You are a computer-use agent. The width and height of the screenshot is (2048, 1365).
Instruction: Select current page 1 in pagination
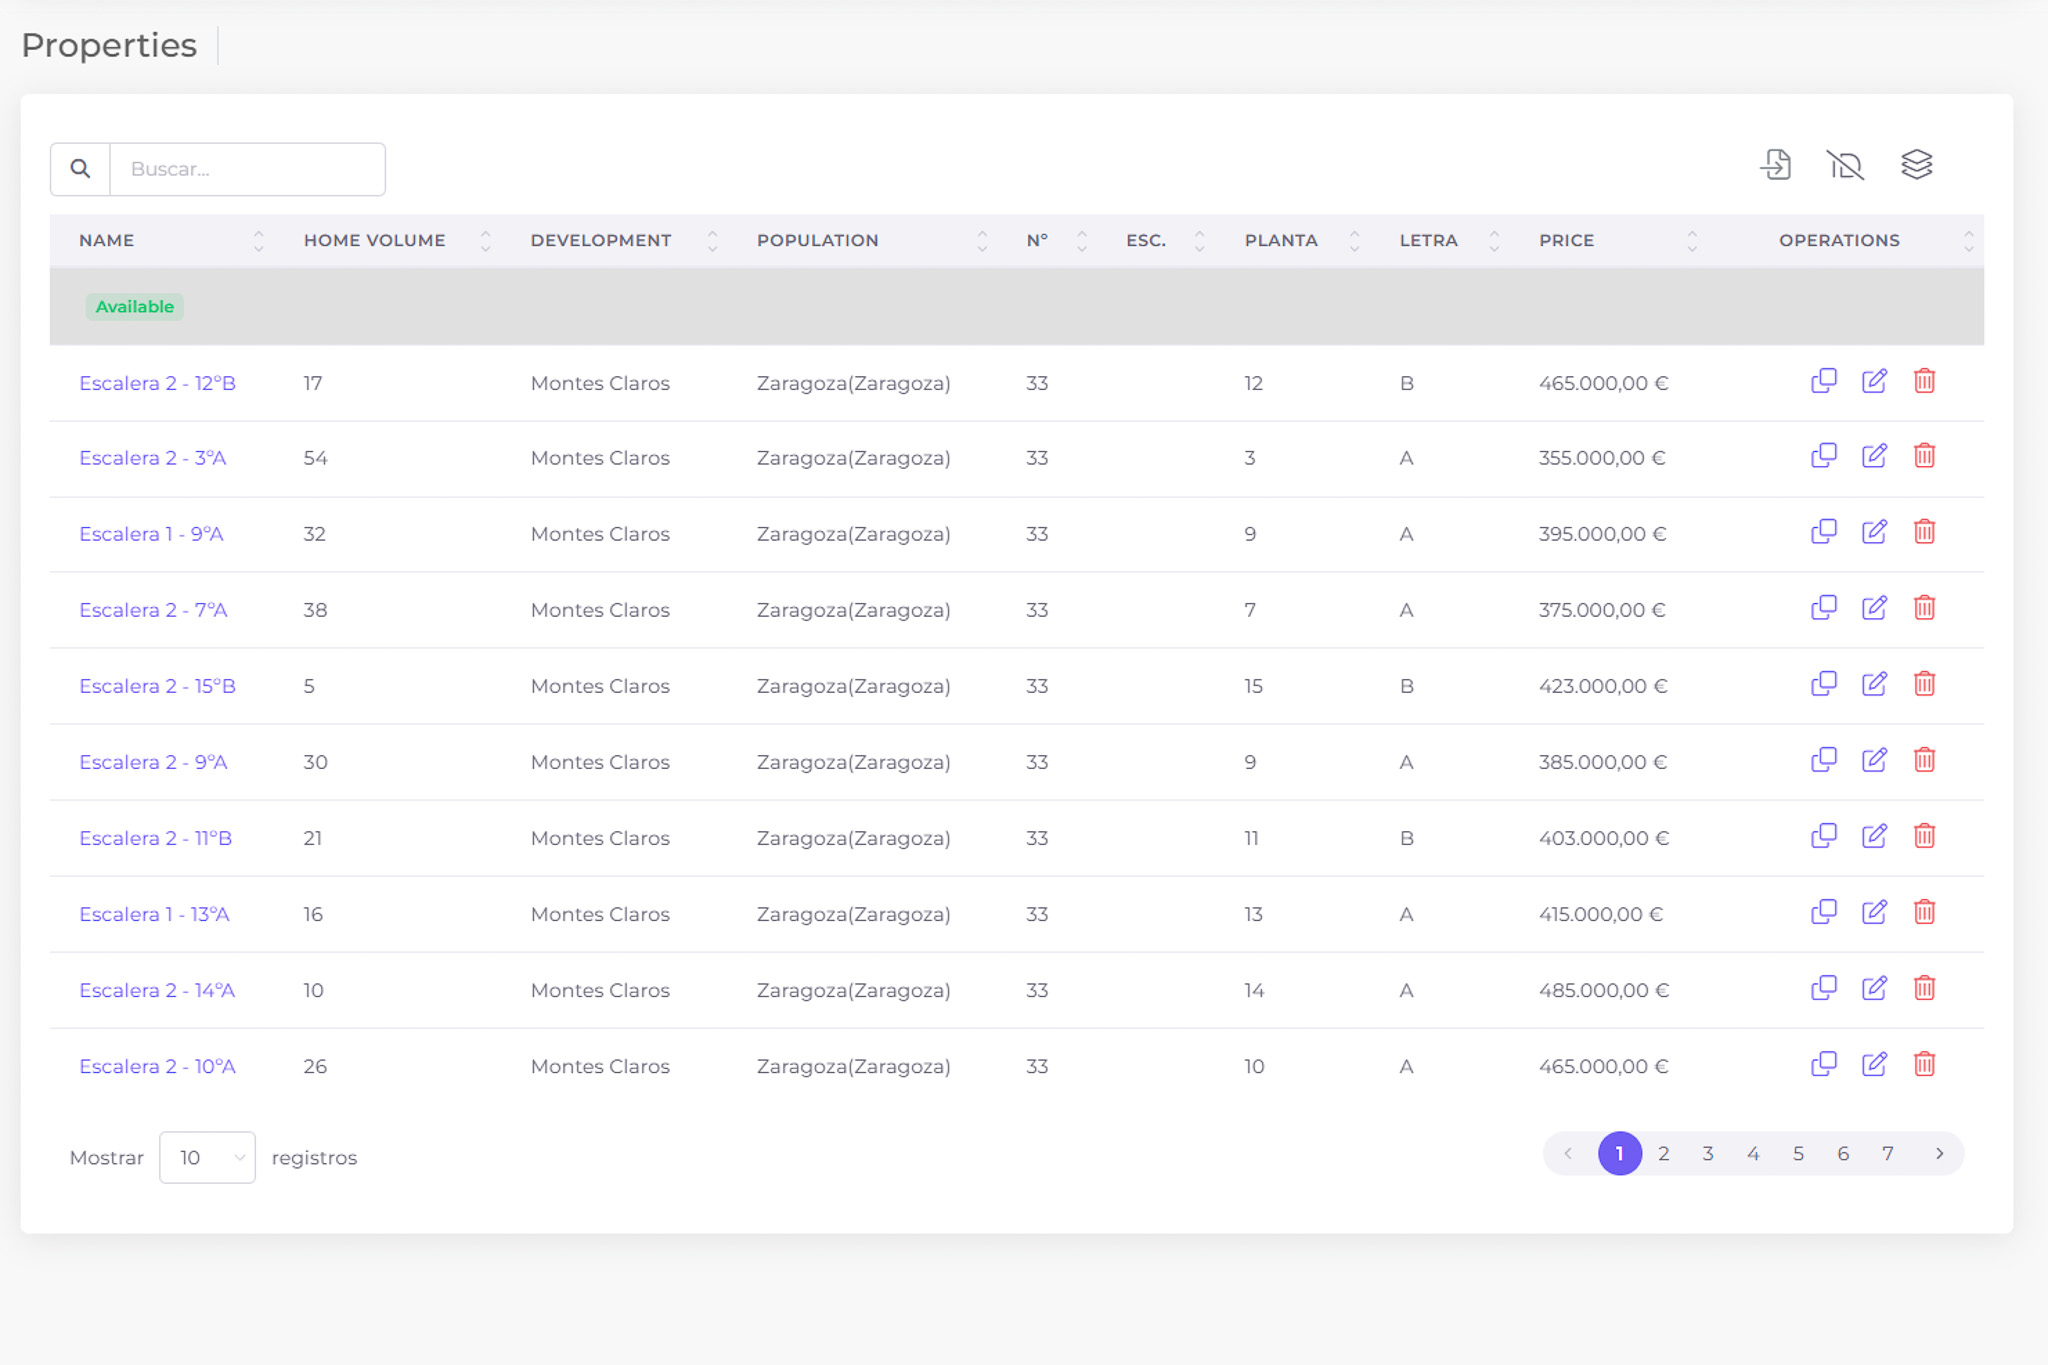click(1620, 1154)
